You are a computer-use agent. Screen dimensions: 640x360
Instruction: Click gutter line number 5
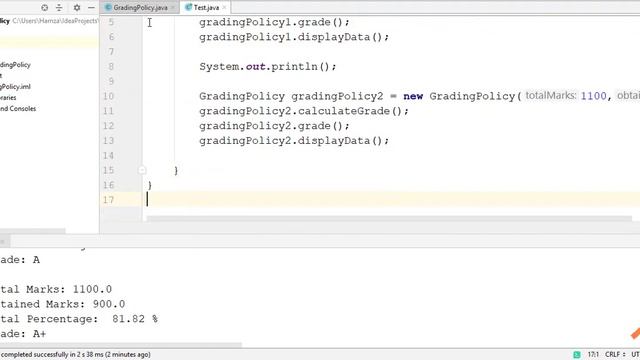tap(111, 22)
